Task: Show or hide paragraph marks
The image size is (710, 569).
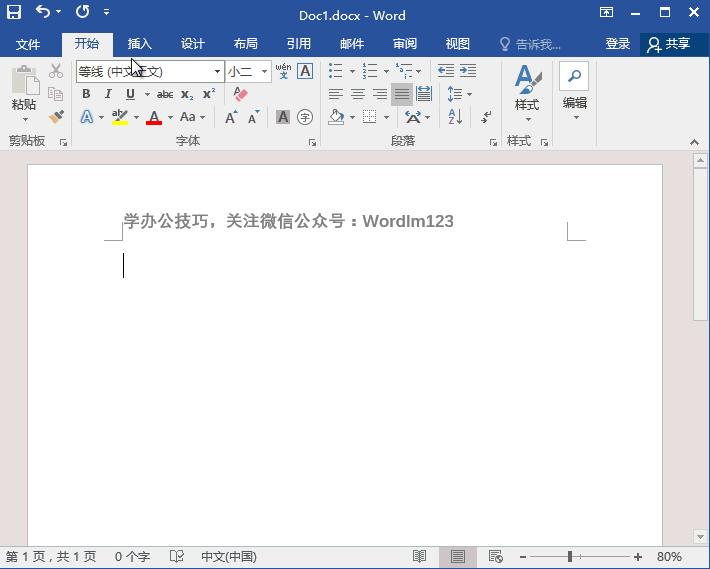Action: [x=486, y=117]
